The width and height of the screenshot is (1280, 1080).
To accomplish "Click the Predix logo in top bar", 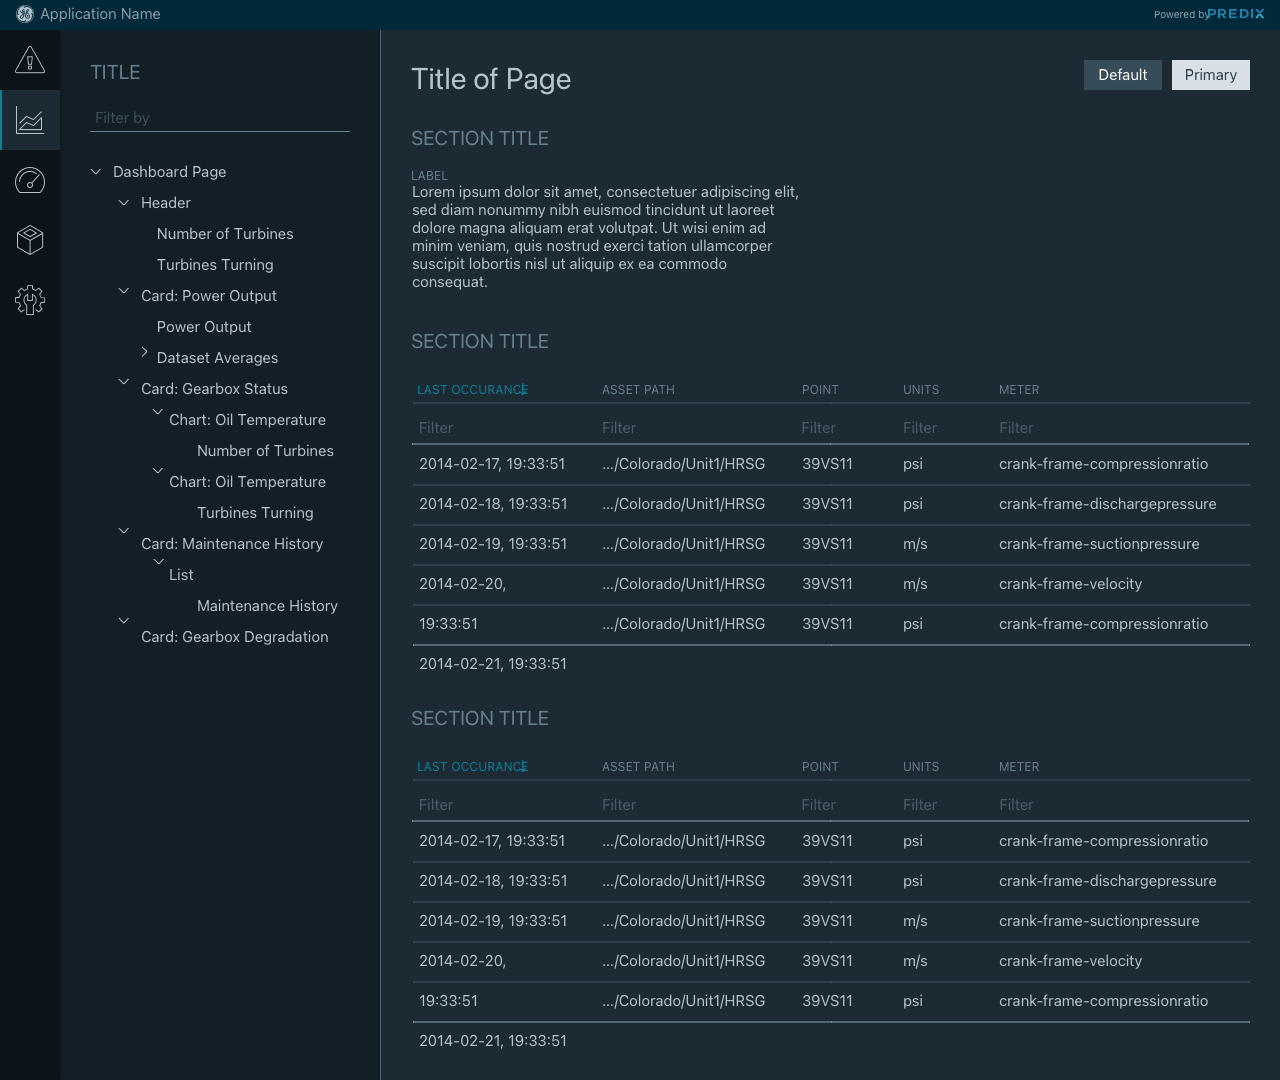I will point(1235,14).
